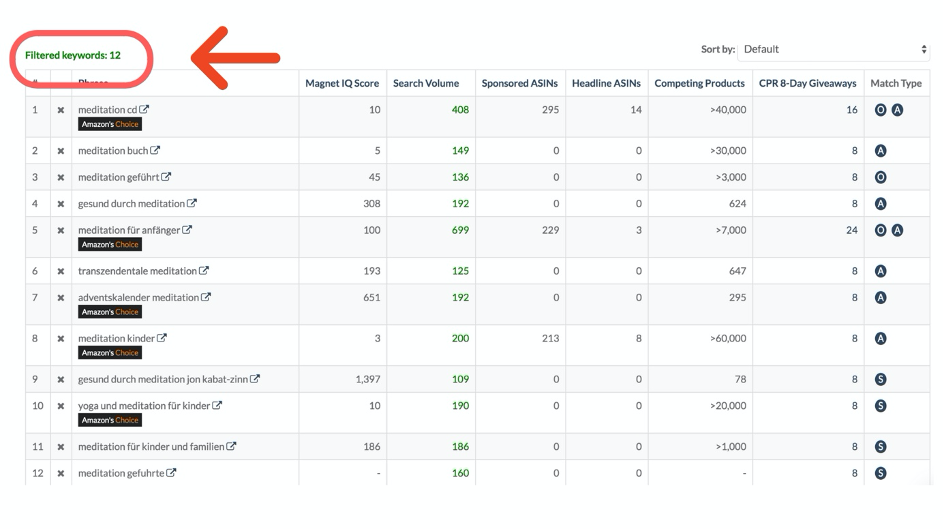
Task: Open the 'meditation für anfänger' keyword phrase
Action: [129, 230]
